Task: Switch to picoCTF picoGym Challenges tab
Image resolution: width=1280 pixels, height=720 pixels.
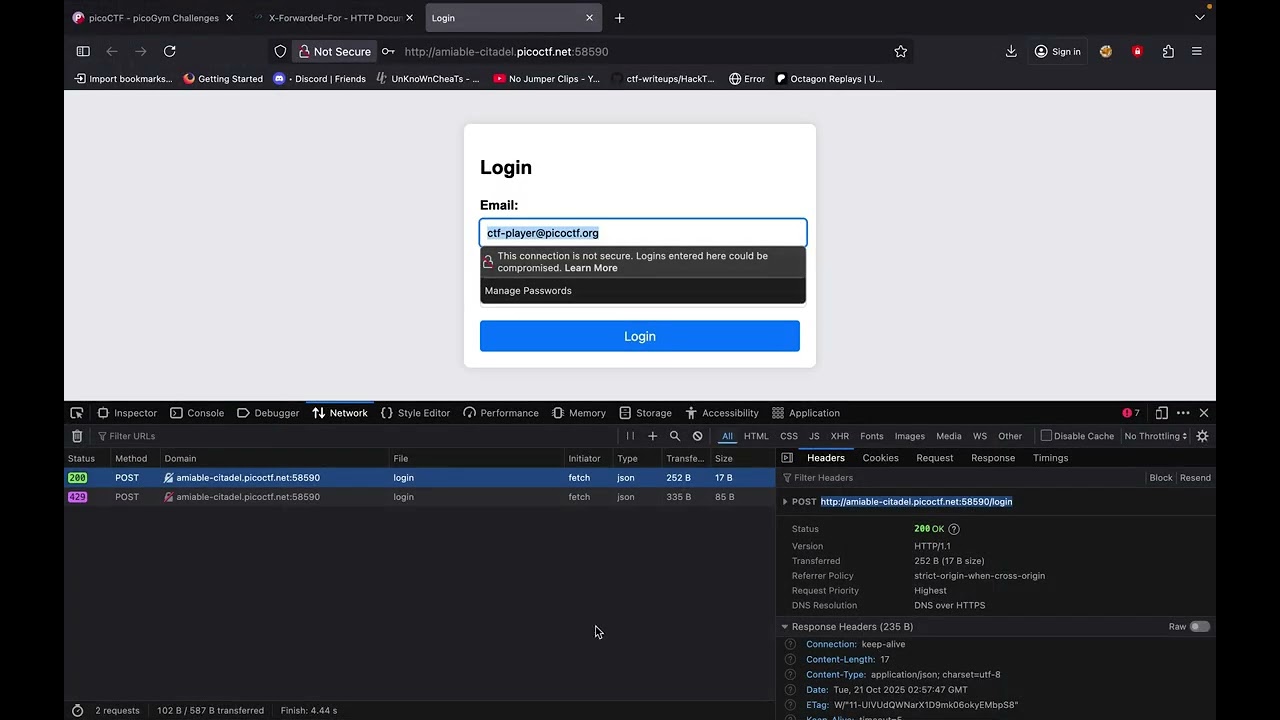Action: (153, 18)
